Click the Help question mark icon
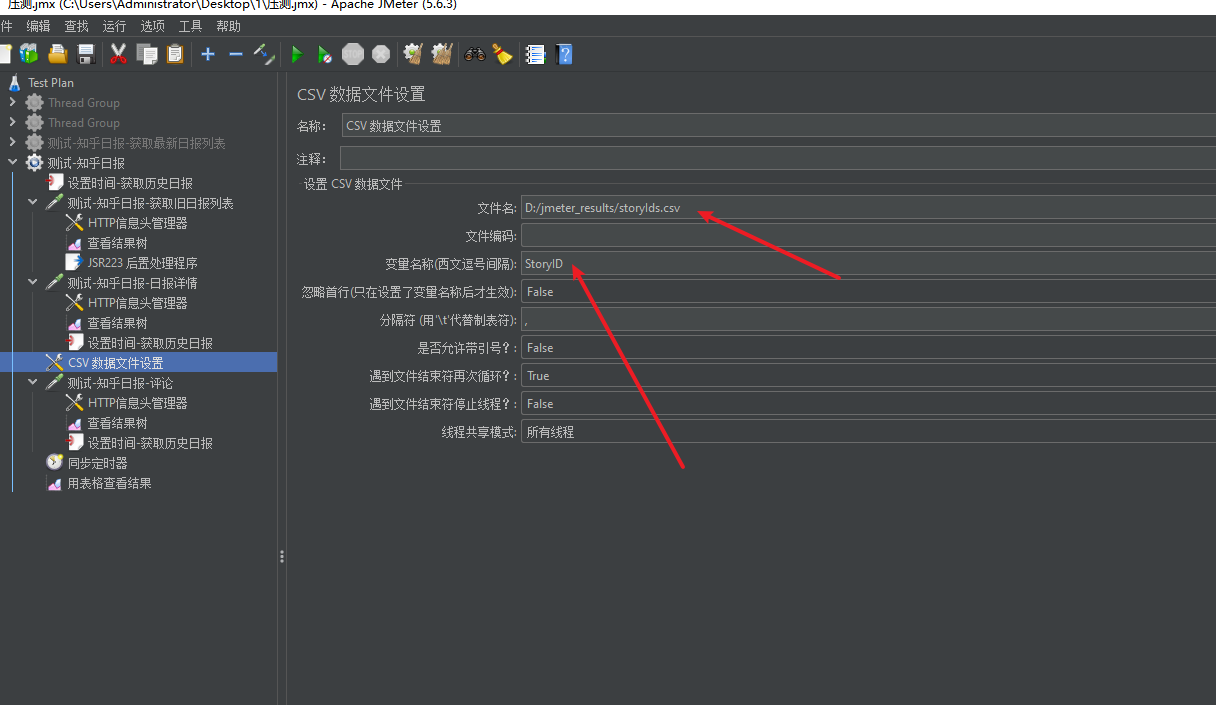 point(564,54)
